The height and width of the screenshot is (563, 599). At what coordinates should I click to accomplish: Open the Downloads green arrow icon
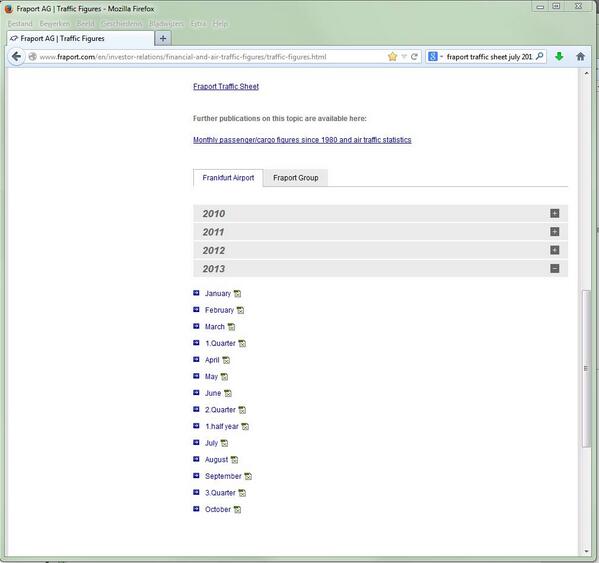(x=559, y=57)
